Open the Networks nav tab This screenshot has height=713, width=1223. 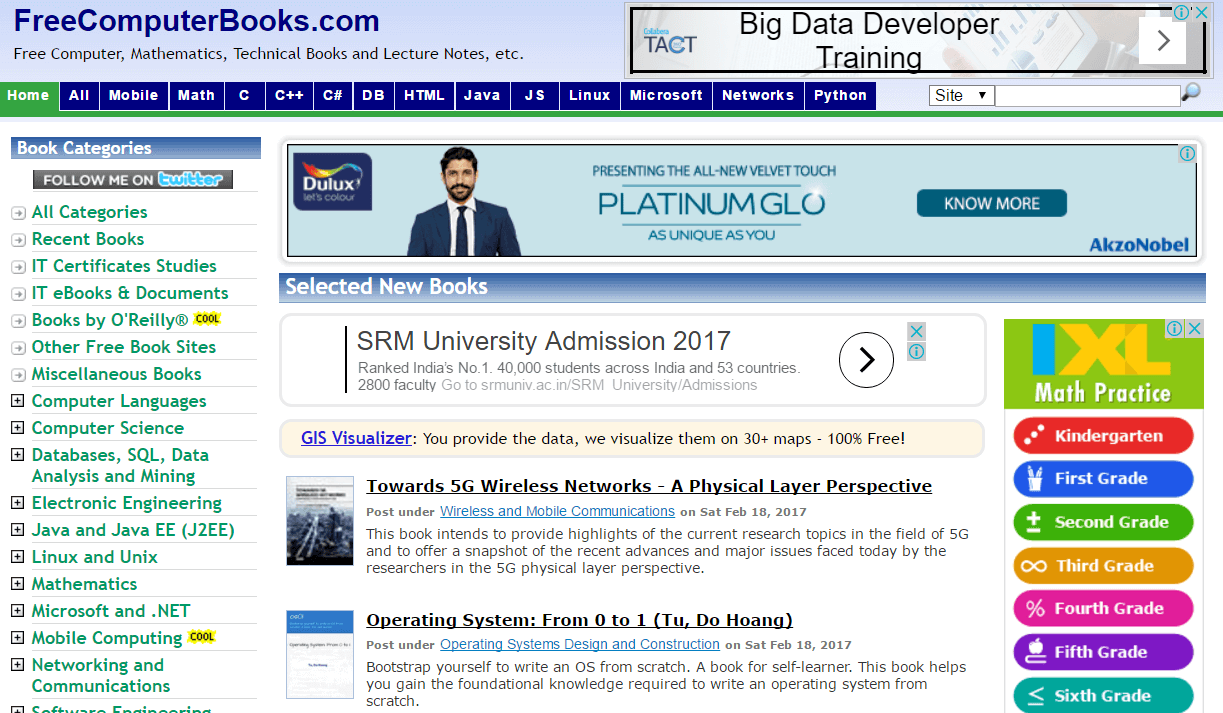(758, 96)
